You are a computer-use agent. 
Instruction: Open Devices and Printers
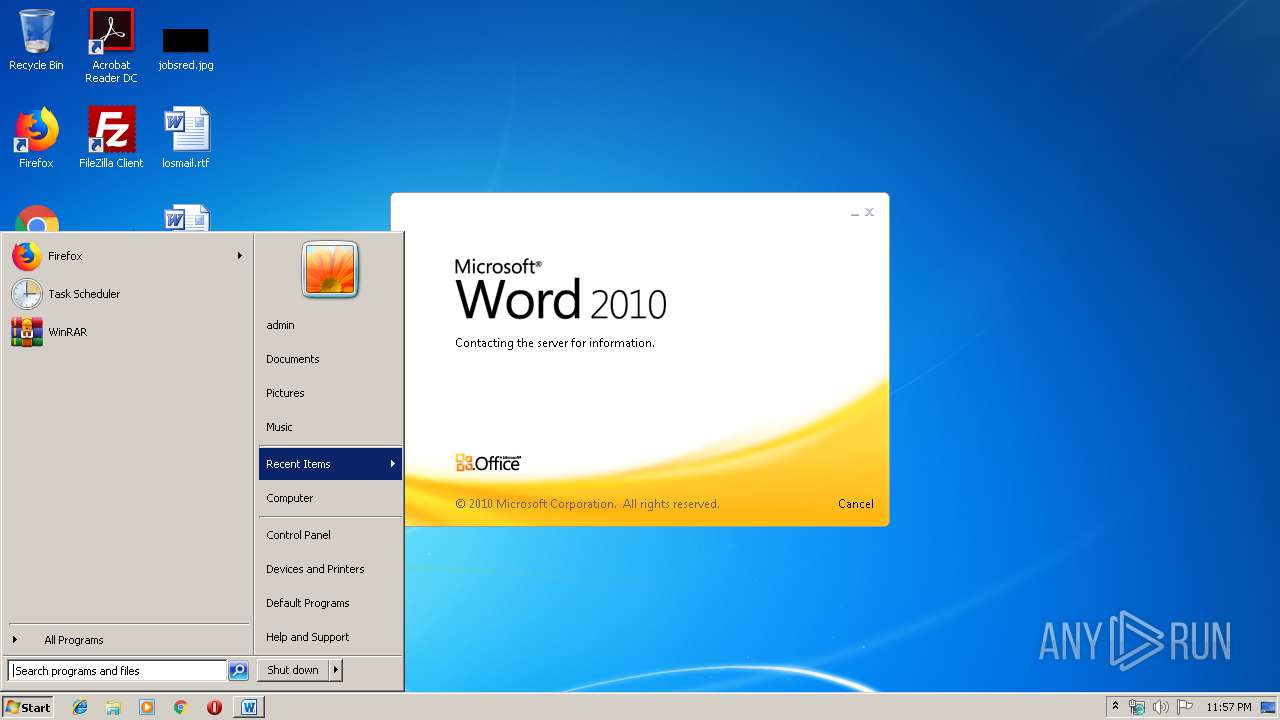click(x=330, y=569)
